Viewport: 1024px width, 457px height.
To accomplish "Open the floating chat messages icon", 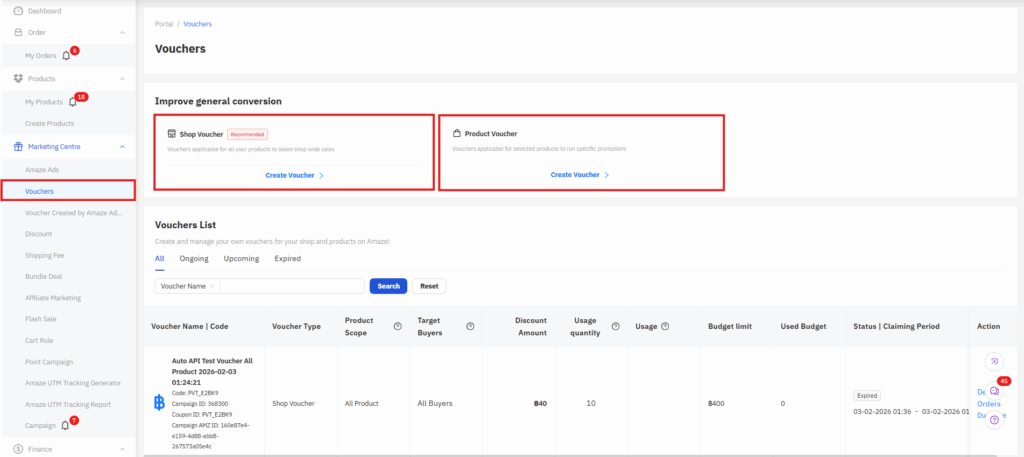I will (x=994, y=391).
